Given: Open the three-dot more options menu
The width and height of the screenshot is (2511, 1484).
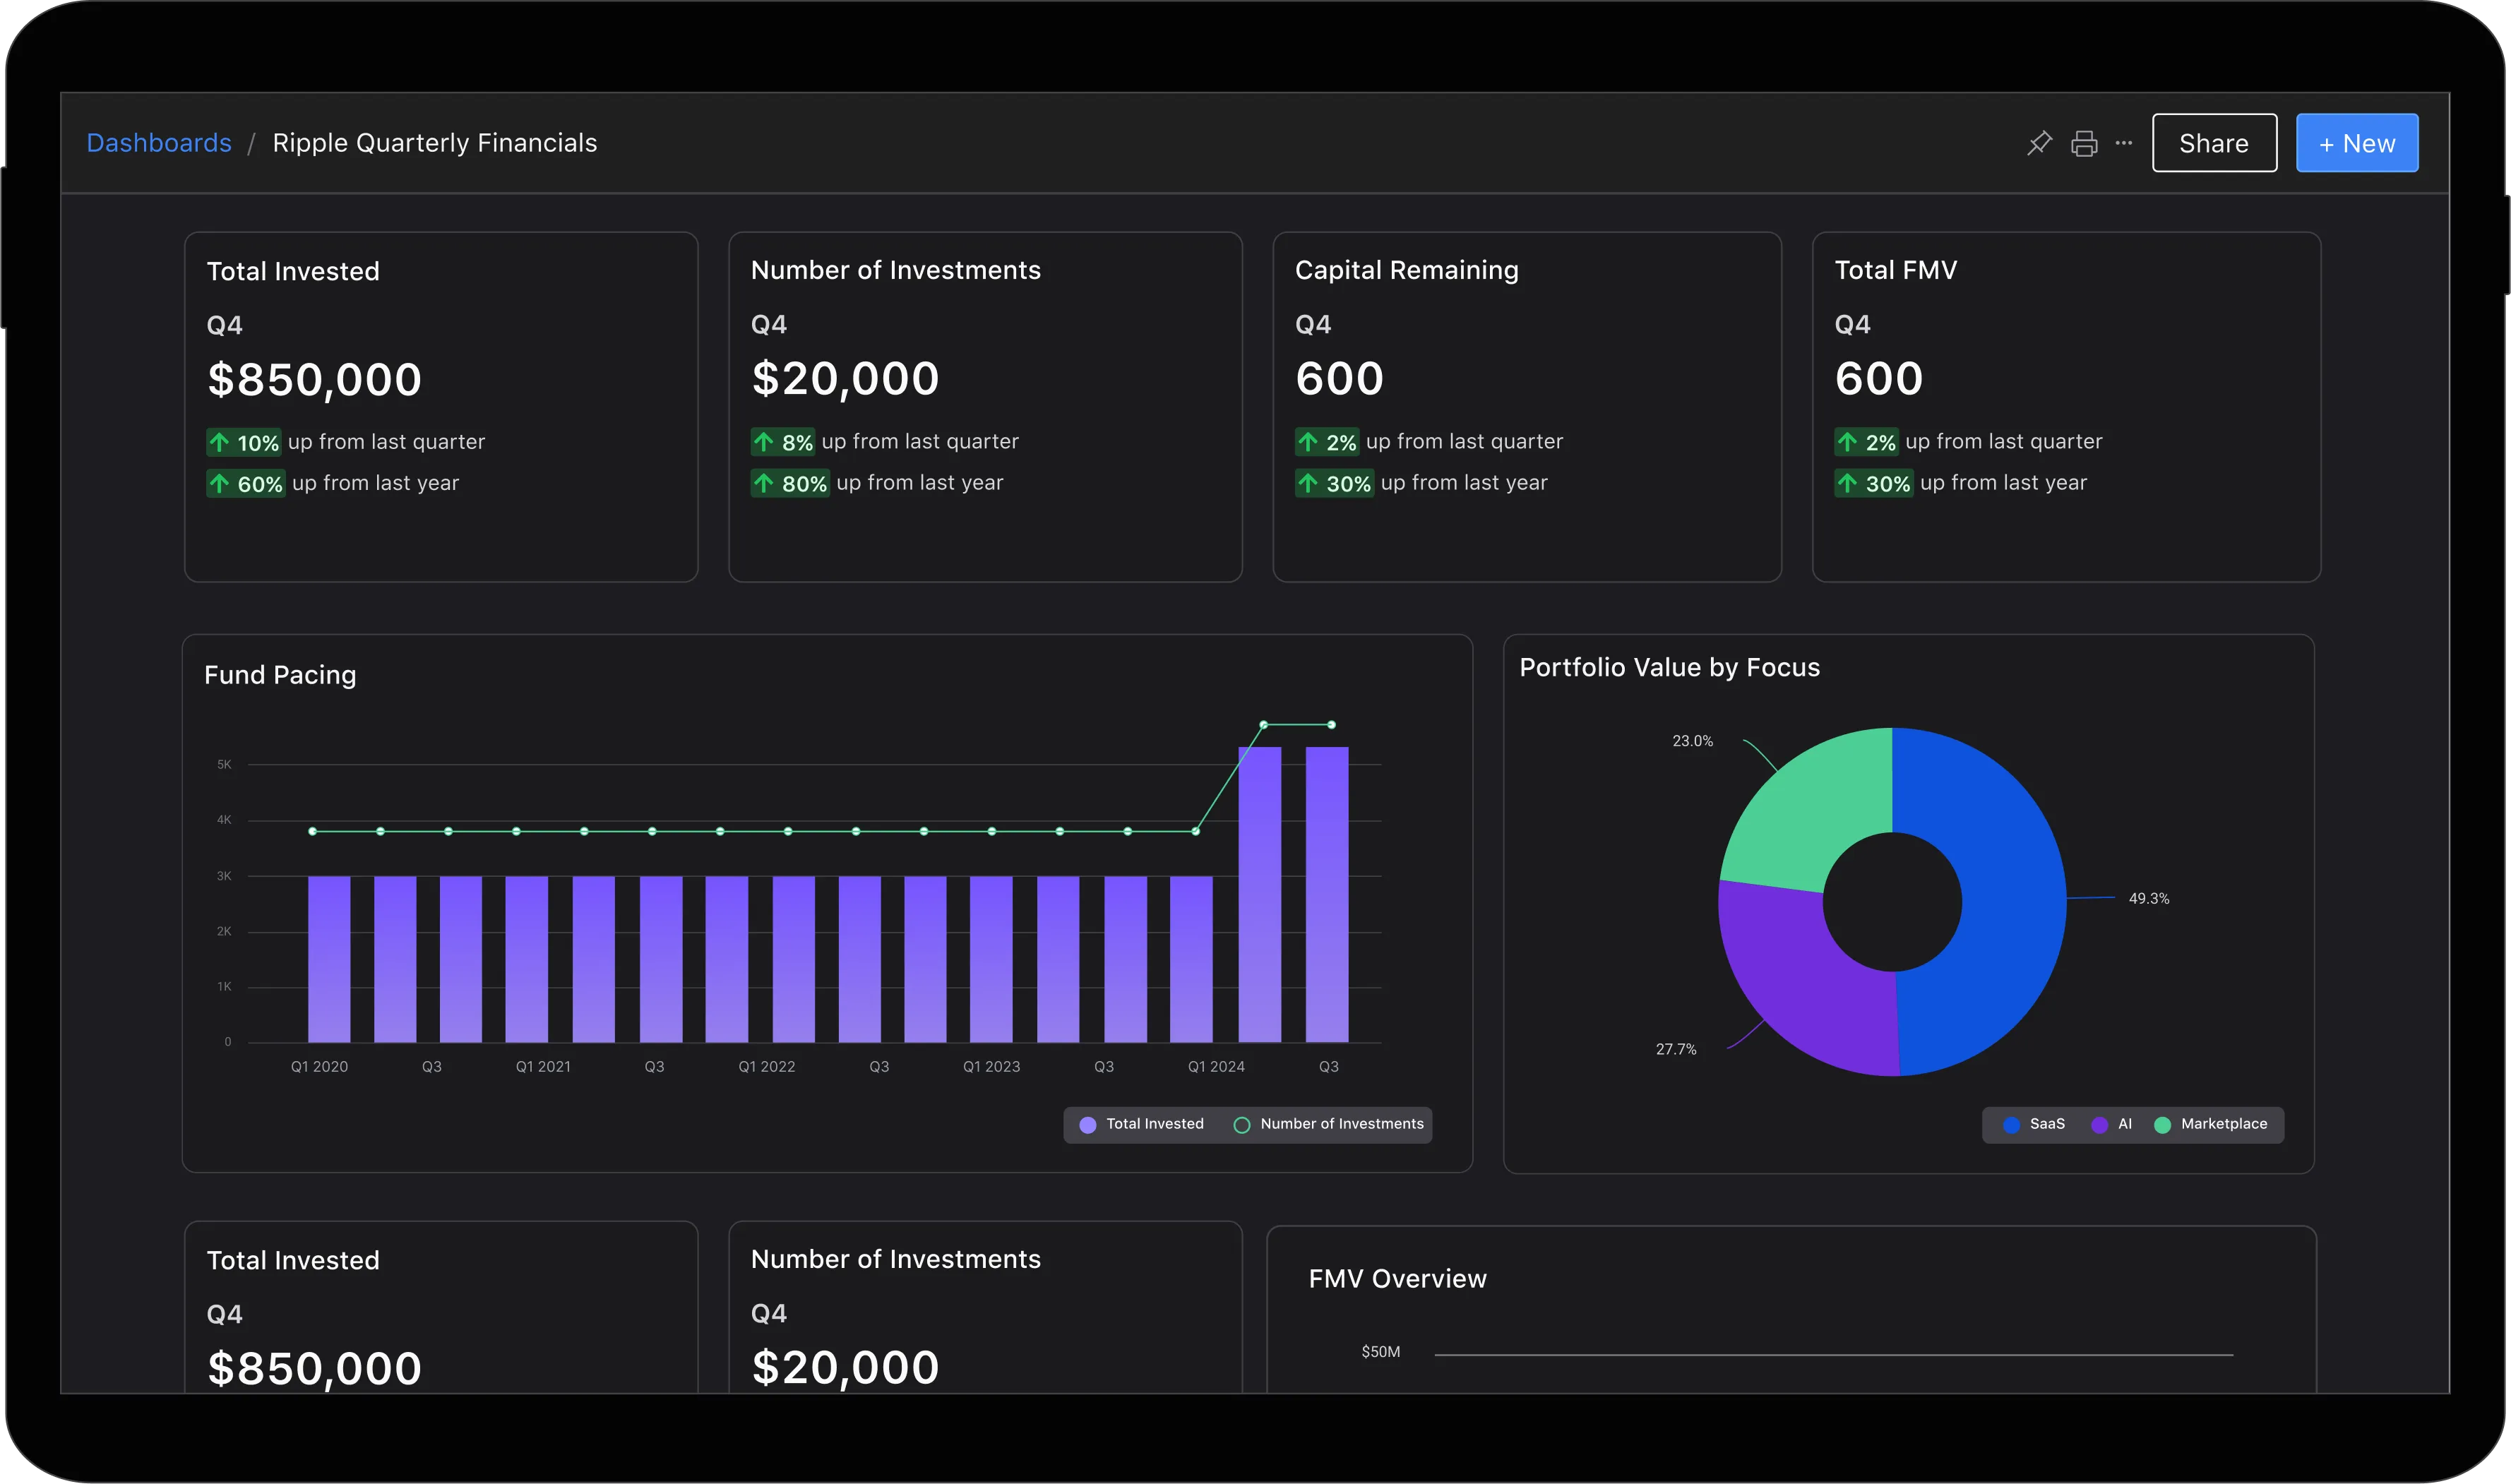Looking at the screenshot, I should point(2124,143).
